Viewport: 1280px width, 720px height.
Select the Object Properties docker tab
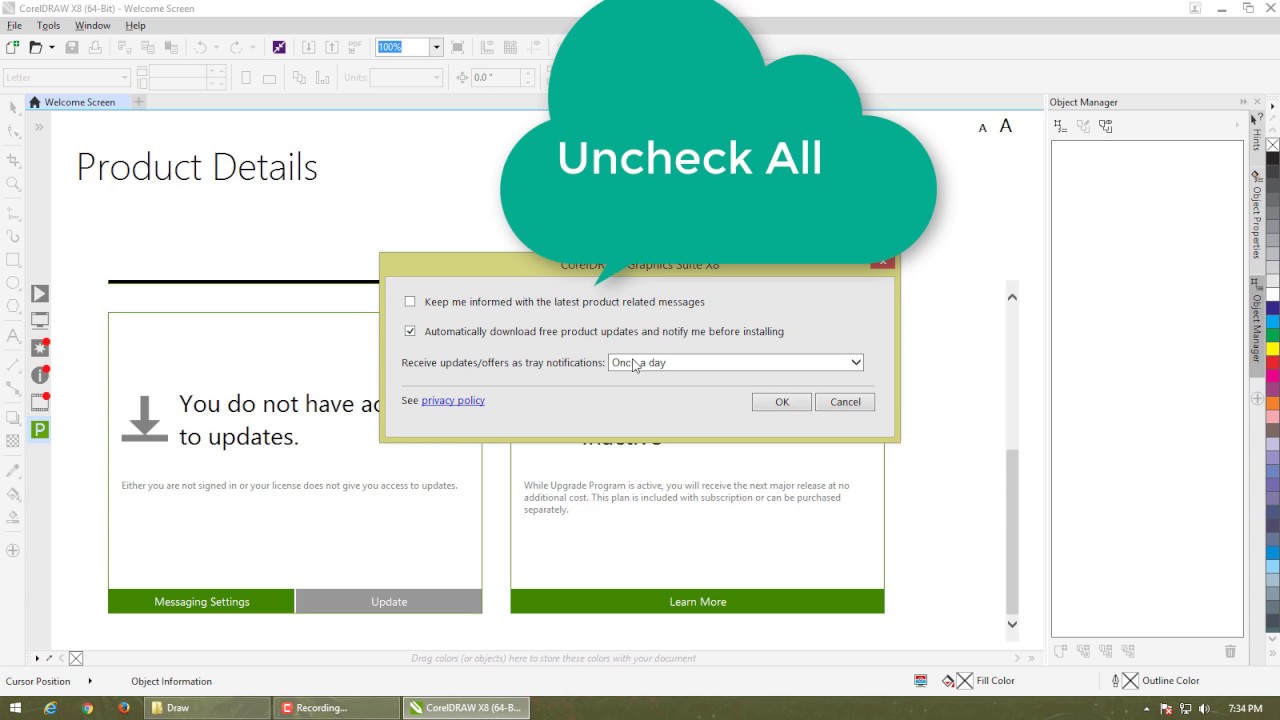(1257, 215)
